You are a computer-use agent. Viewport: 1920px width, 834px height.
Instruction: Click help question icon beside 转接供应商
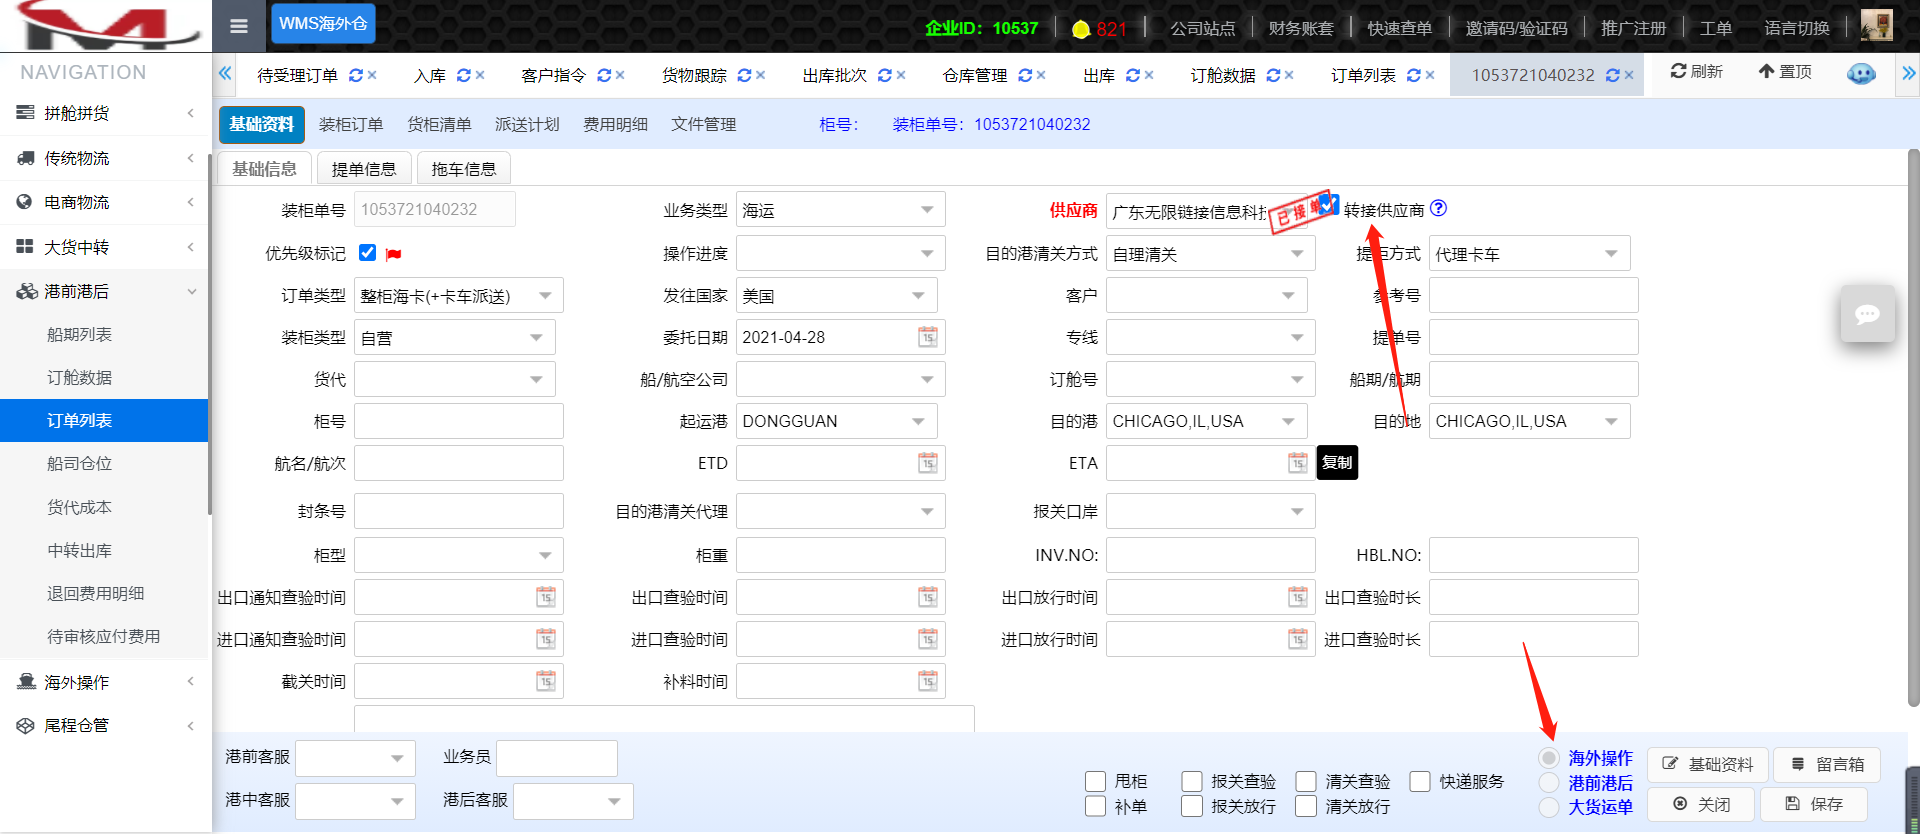tap(1438, 208)
